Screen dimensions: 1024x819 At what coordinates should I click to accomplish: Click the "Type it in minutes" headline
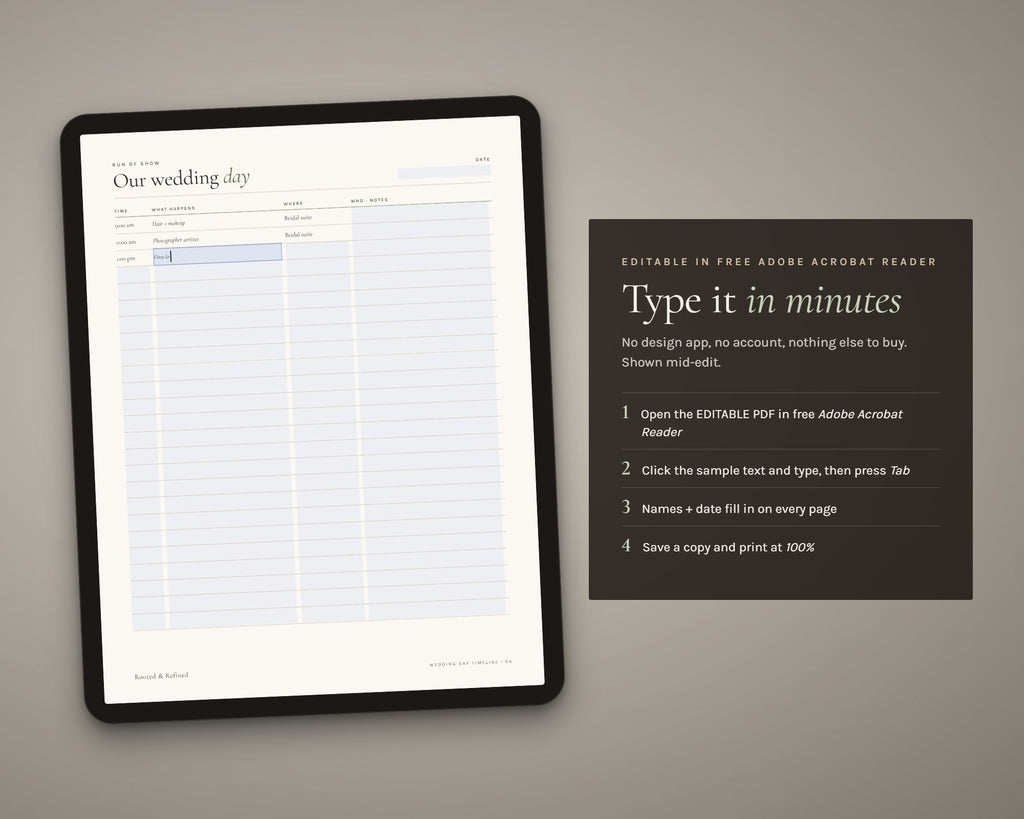[761, 301]
